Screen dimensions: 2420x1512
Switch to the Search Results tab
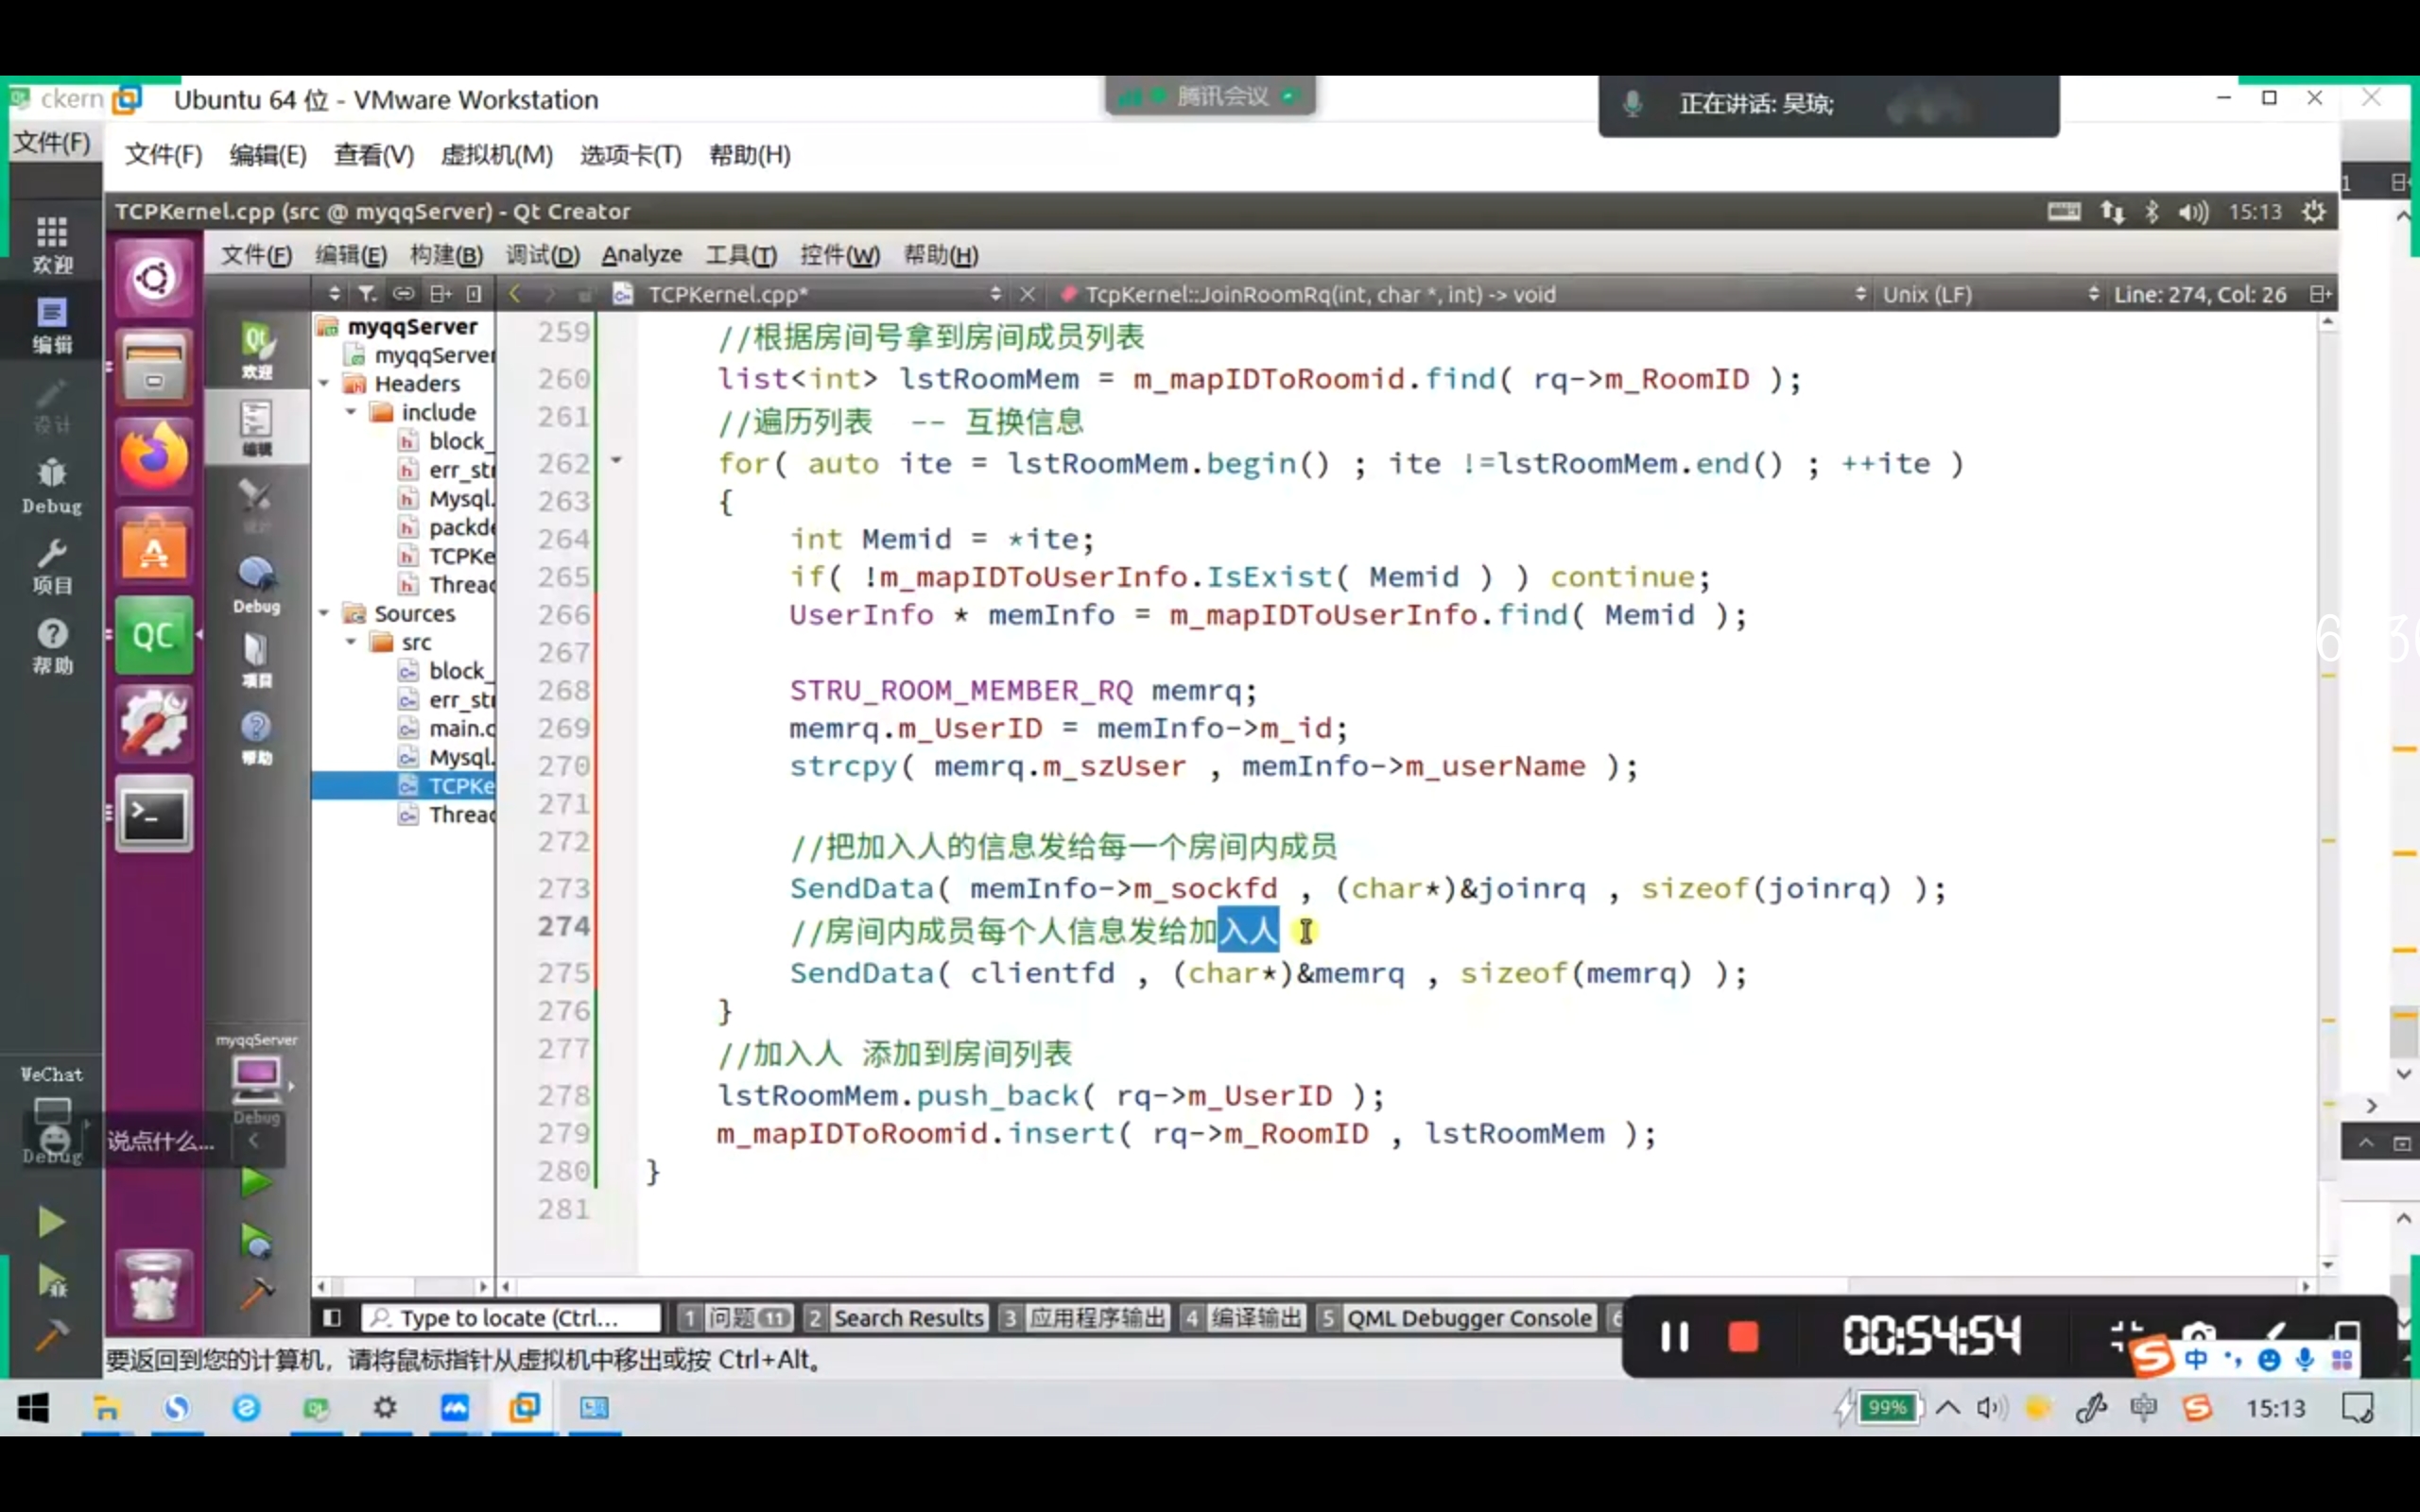pyautogui.click(x=907, y=1318)
